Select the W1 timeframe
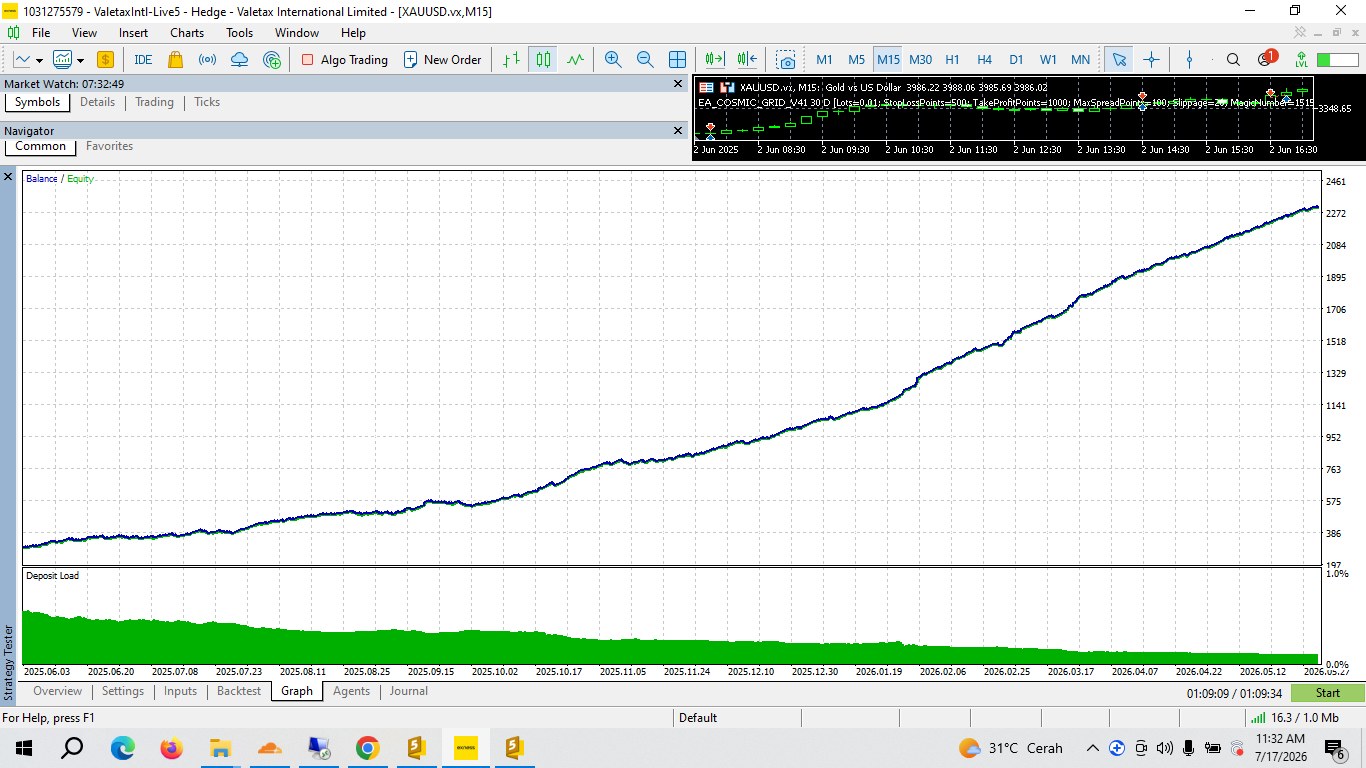 [x=1048, y=60]
